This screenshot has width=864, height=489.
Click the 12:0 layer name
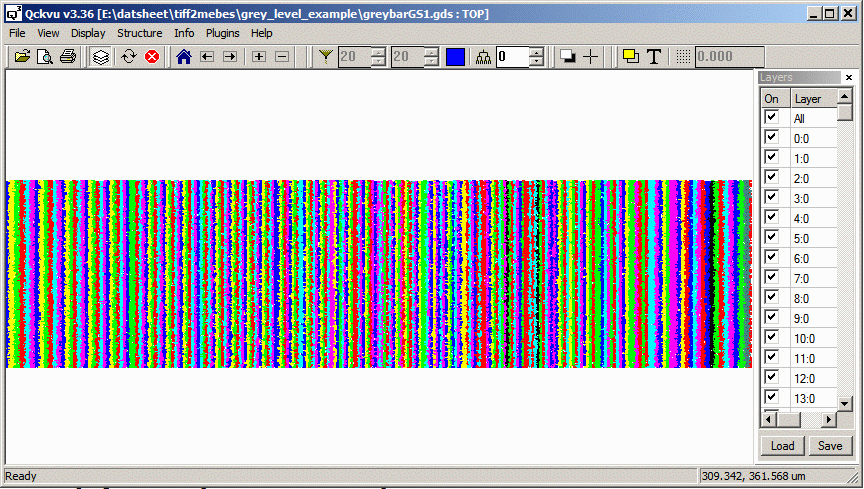pyautogui.click(x=804, y=379)
